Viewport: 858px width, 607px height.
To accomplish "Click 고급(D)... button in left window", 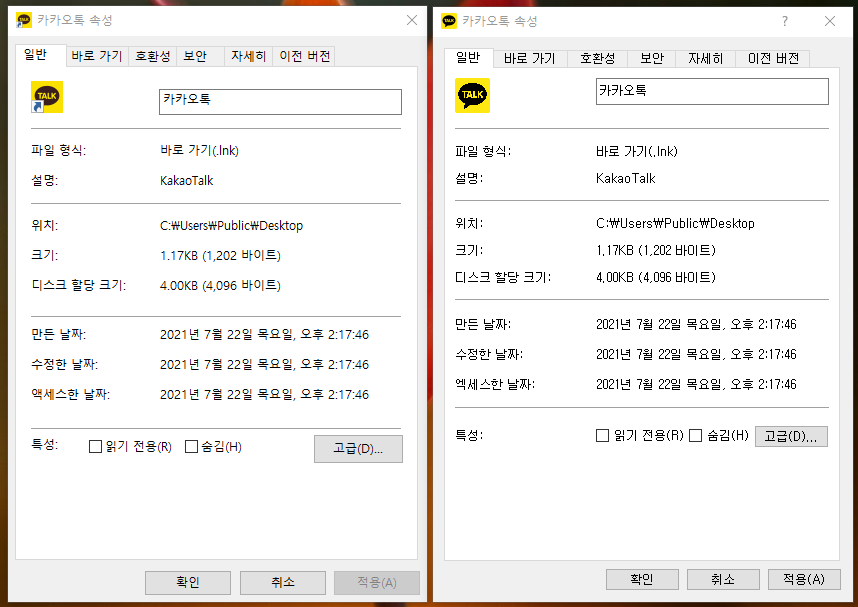I will pyautogui.click(x=358, y=449).
